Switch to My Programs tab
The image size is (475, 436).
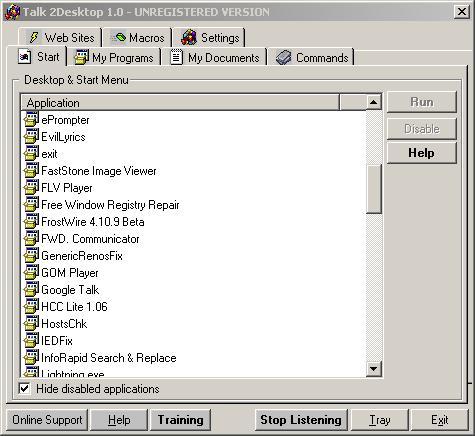[114, 58]
